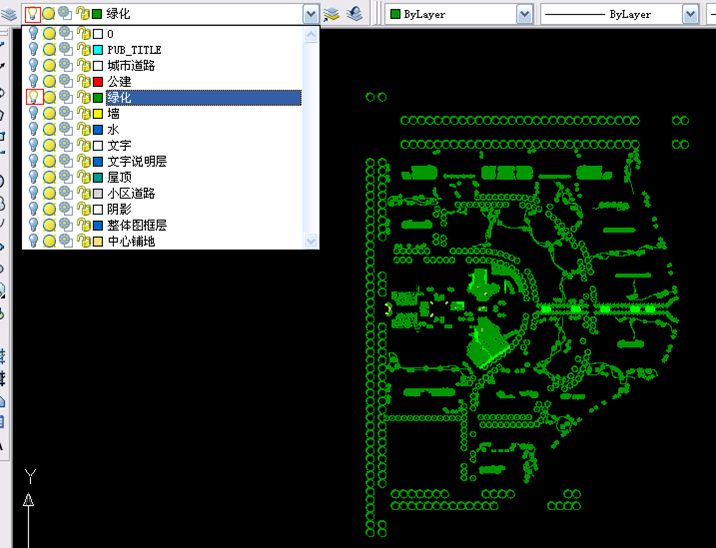Click the 中心铺地 tan color swatch

[98, 242]
